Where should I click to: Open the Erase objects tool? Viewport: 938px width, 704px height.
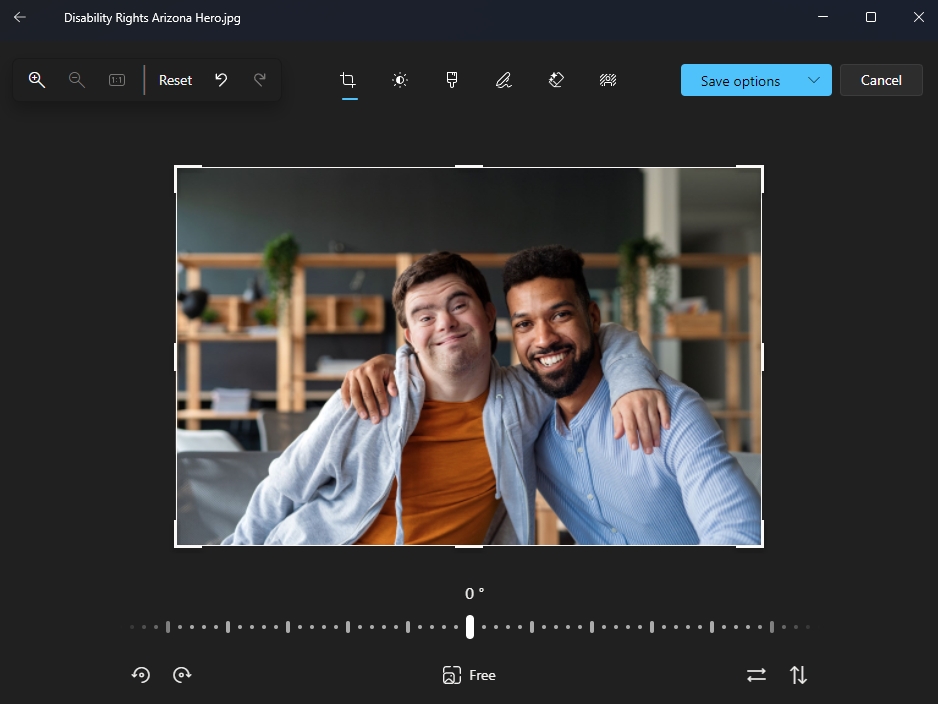556,80
